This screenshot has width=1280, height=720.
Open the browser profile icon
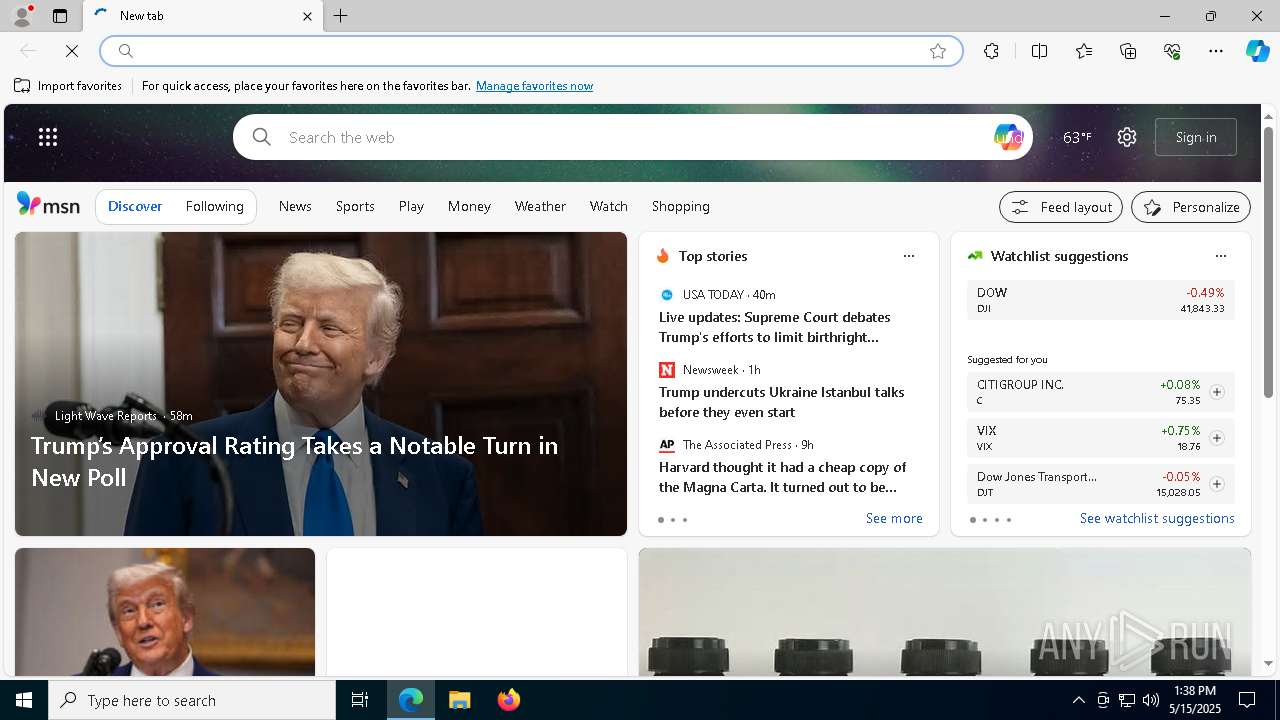click(22, 16)
